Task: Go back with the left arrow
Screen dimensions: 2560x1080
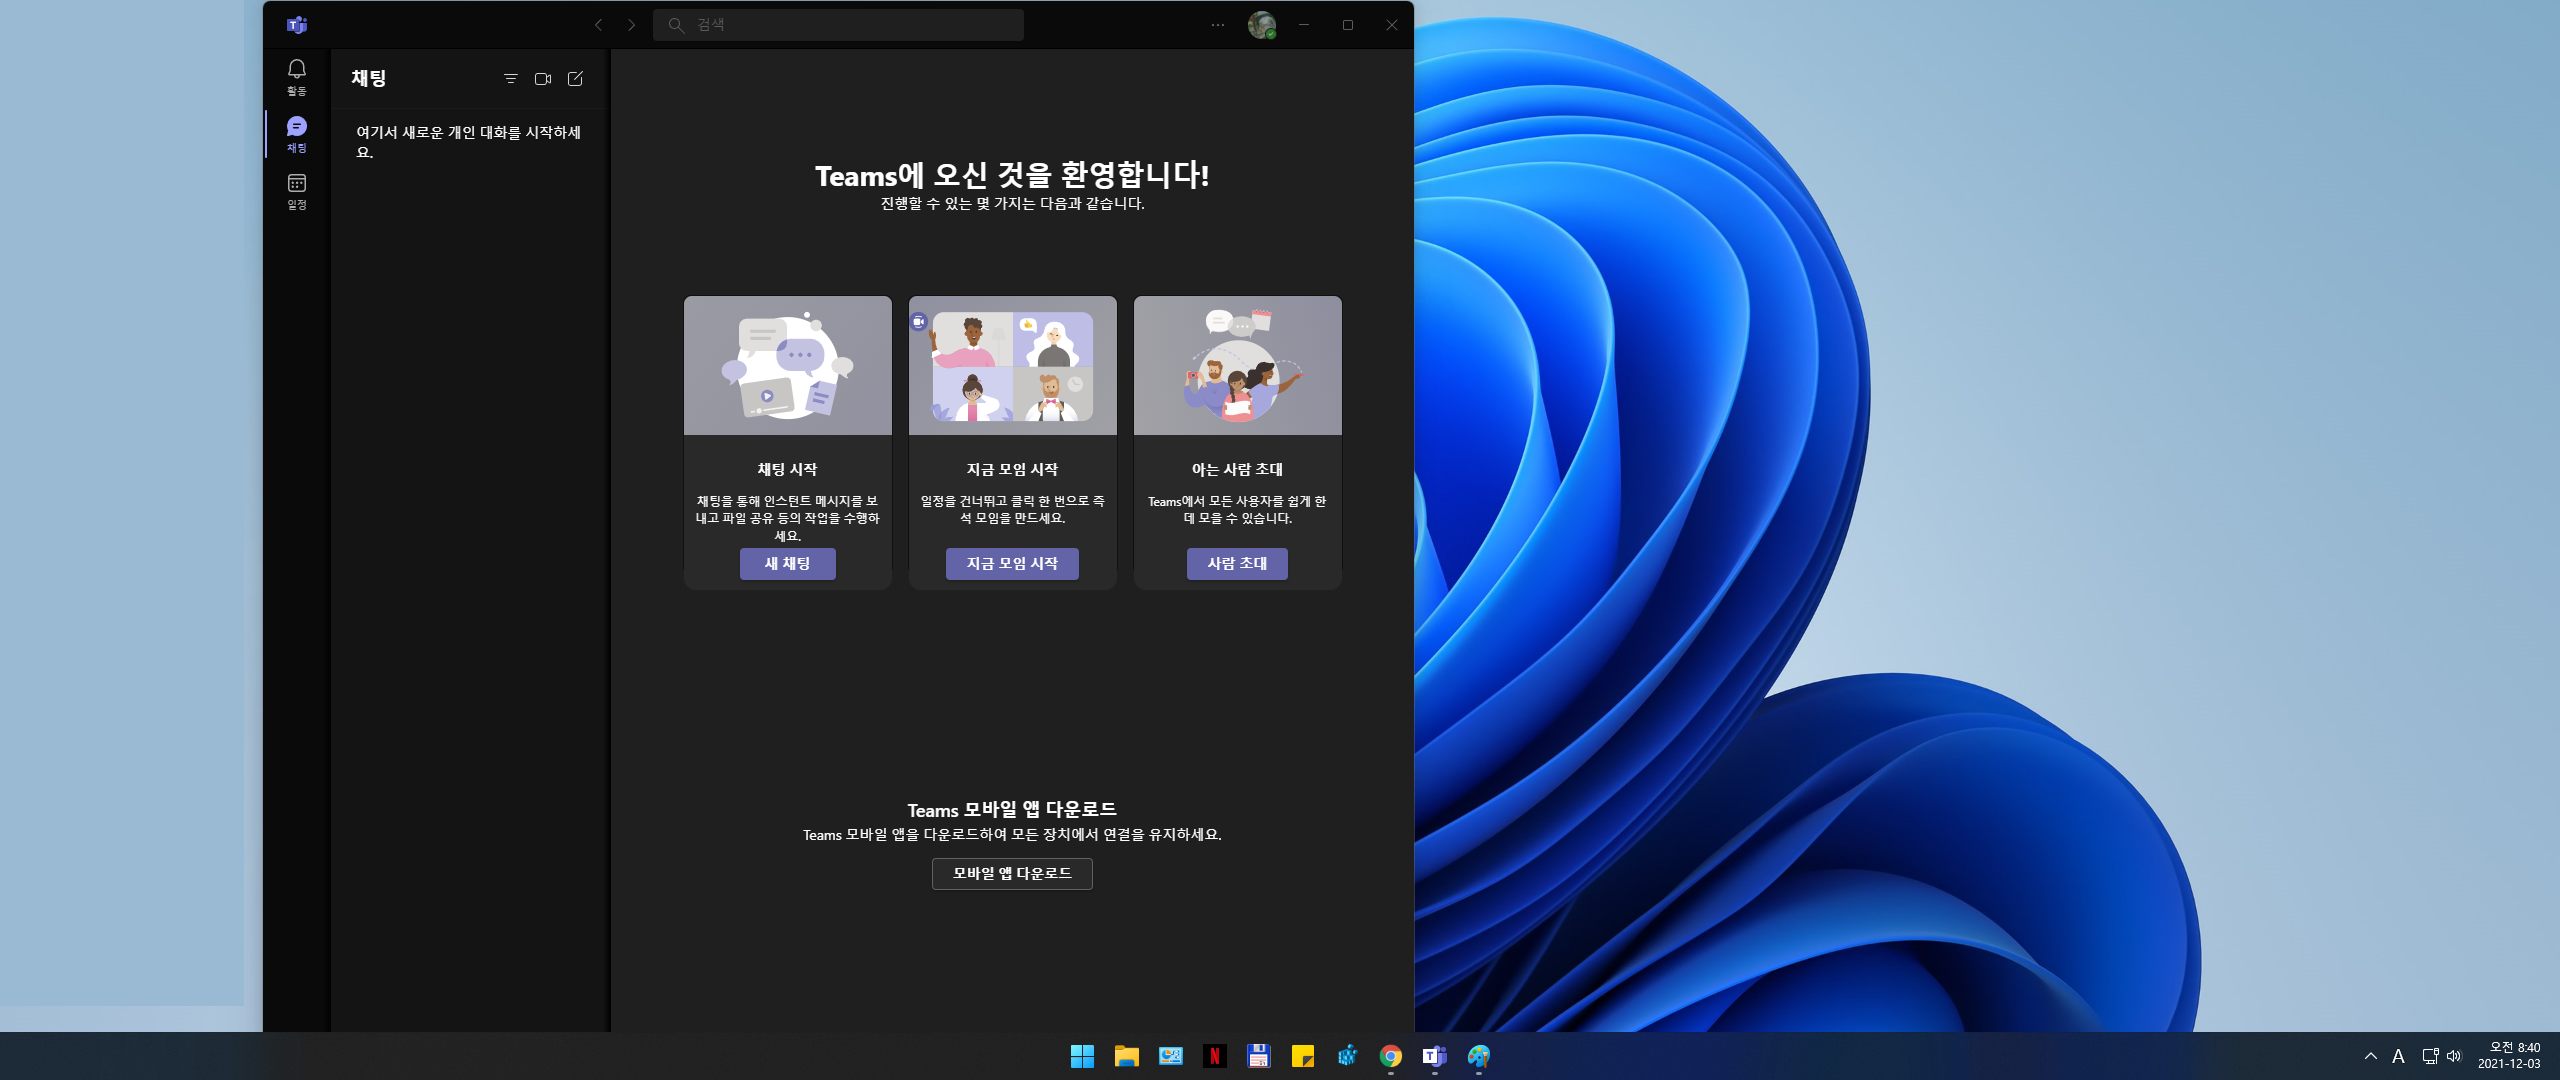Action: click(x=598, y=25)
